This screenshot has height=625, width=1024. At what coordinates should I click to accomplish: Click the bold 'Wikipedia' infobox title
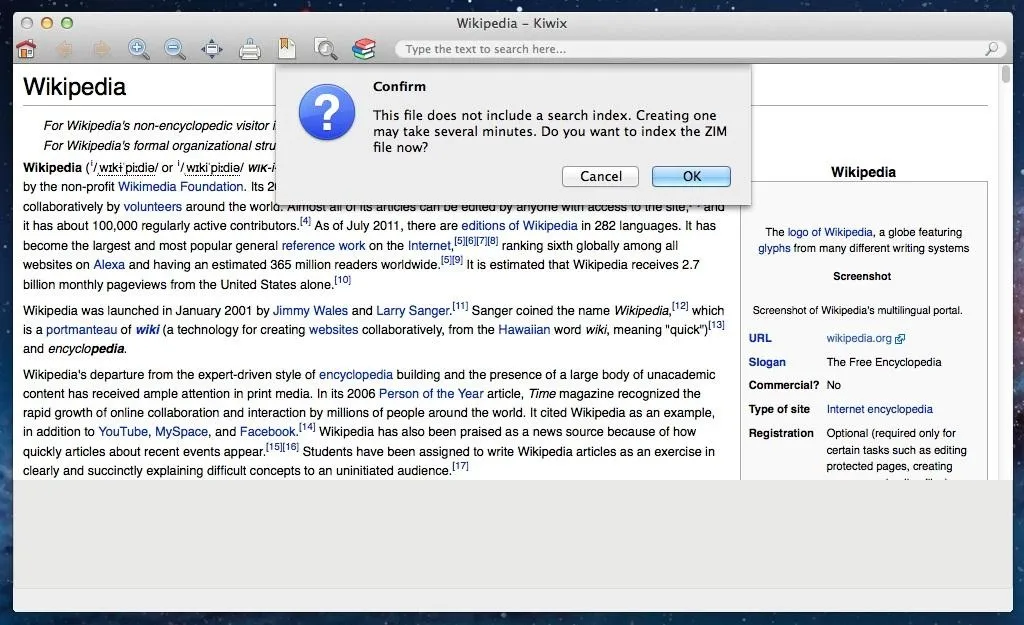coord(863,172)
